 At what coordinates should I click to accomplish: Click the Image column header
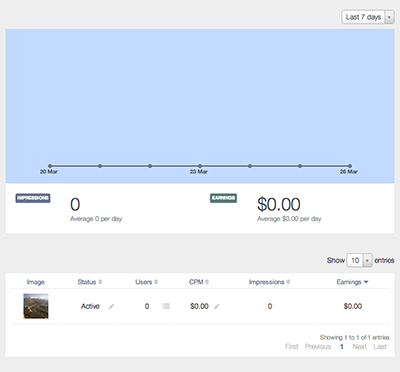tap(36, 282)
